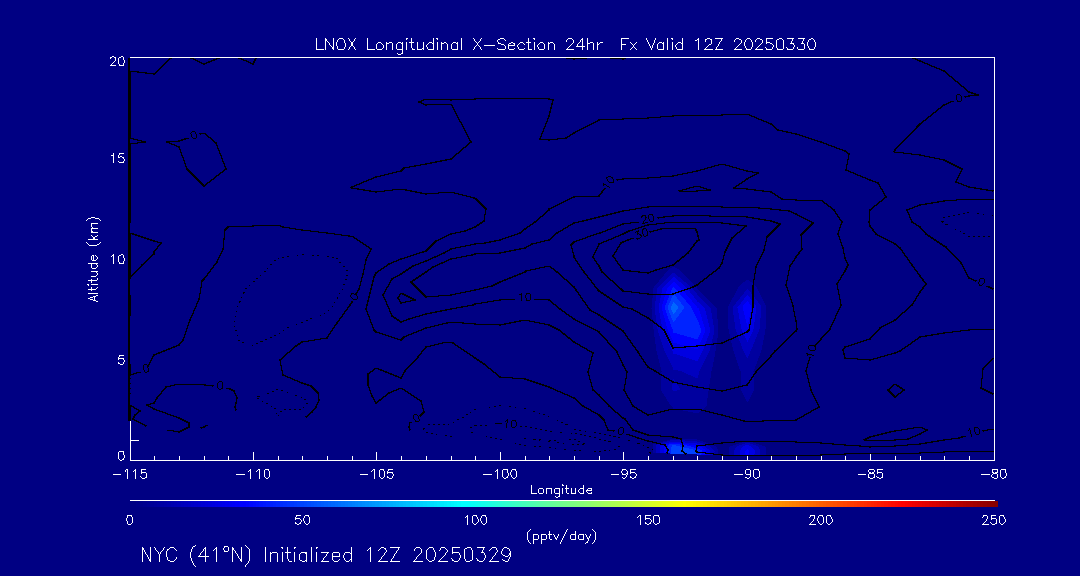
Task: Click the 20 tick on the altitude axis
Action: pos(117,61)
